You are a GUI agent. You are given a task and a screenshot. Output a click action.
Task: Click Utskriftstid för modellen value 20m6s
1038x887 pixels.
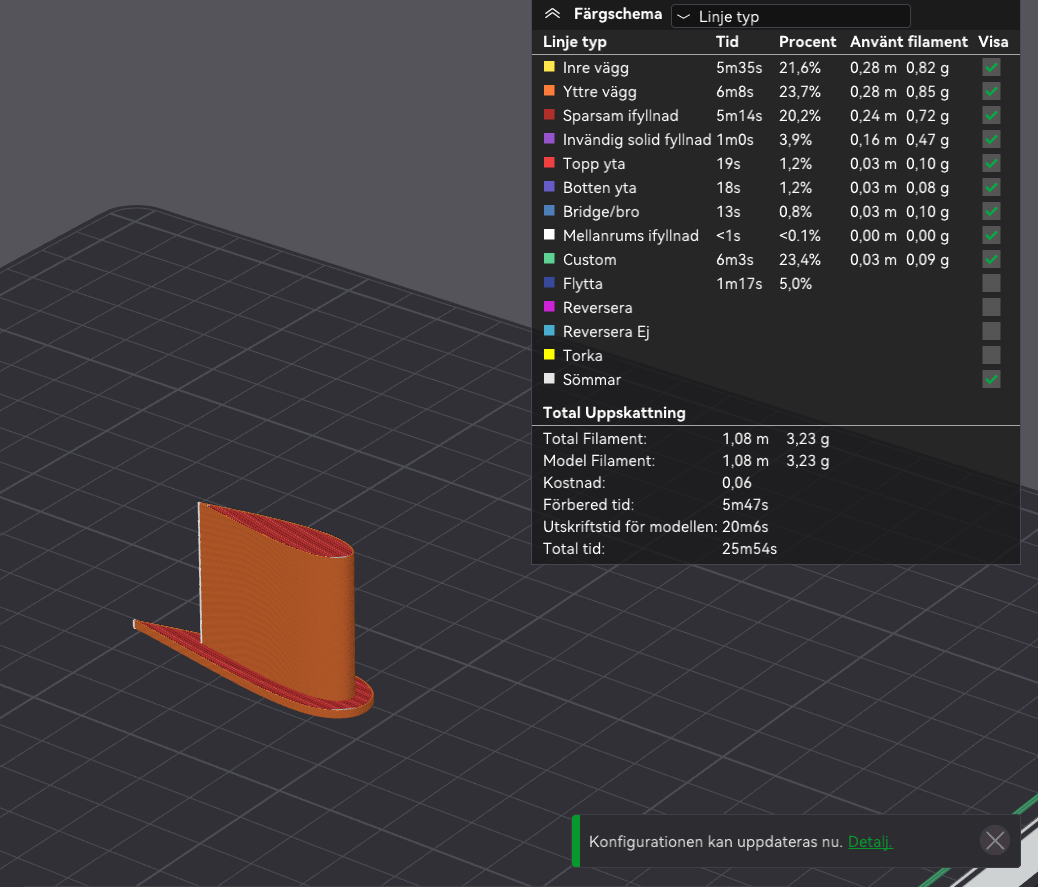[745, 527]
